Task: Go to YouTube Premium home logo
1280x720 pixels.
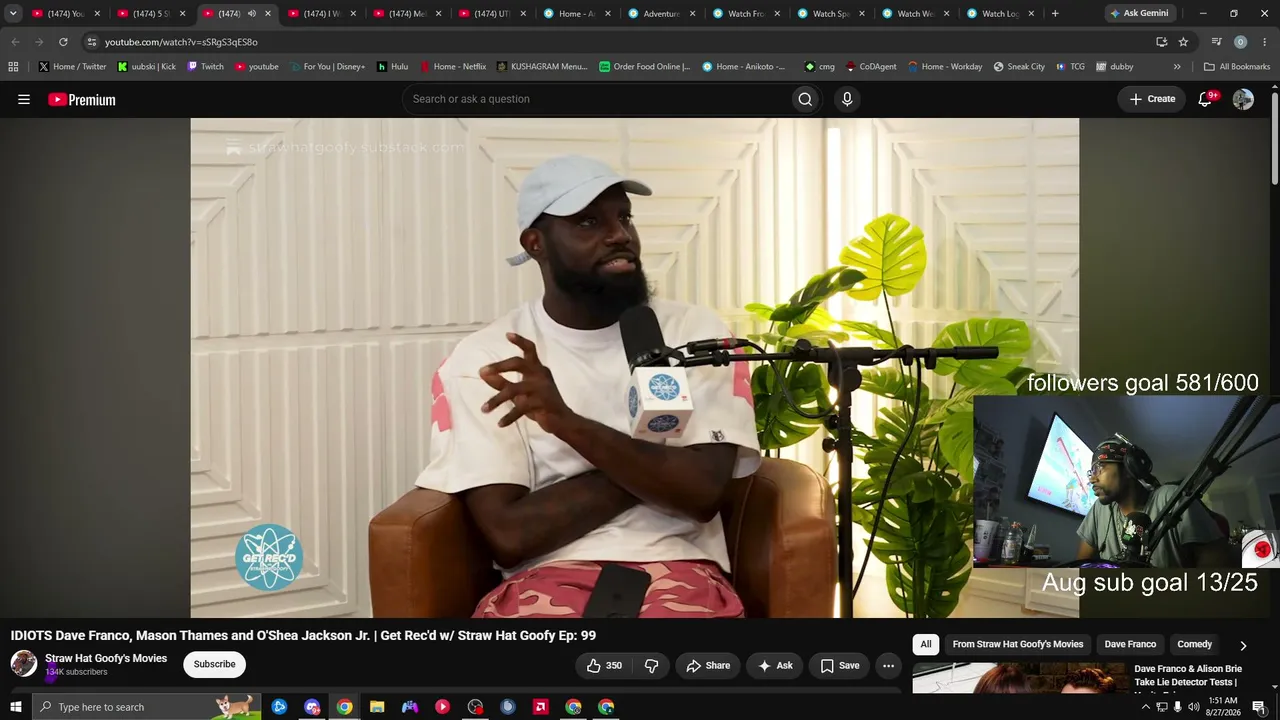Action: tap(82, 99)
